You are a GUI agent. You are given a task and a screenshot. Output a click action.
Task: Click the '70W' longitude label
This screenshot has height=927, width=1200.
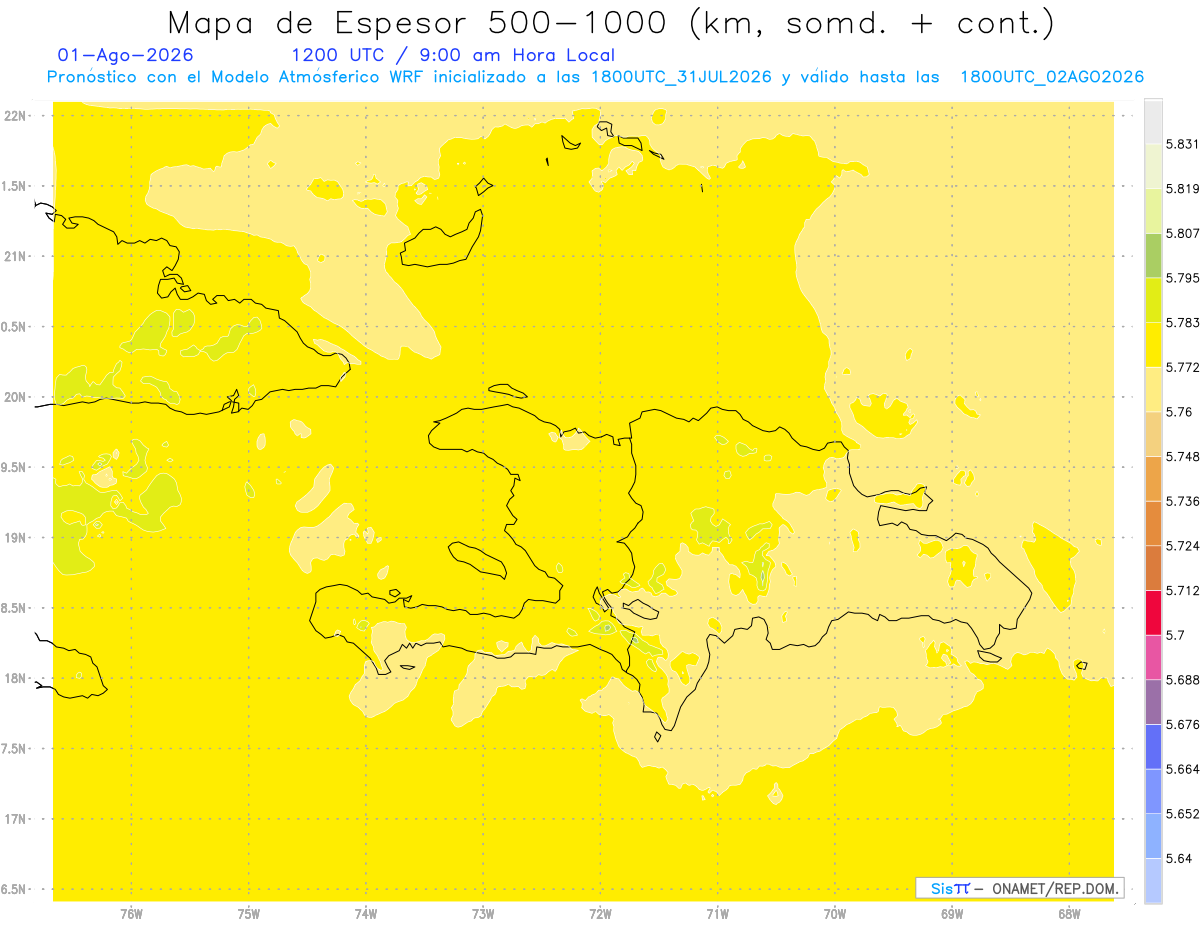click(835, 914)
